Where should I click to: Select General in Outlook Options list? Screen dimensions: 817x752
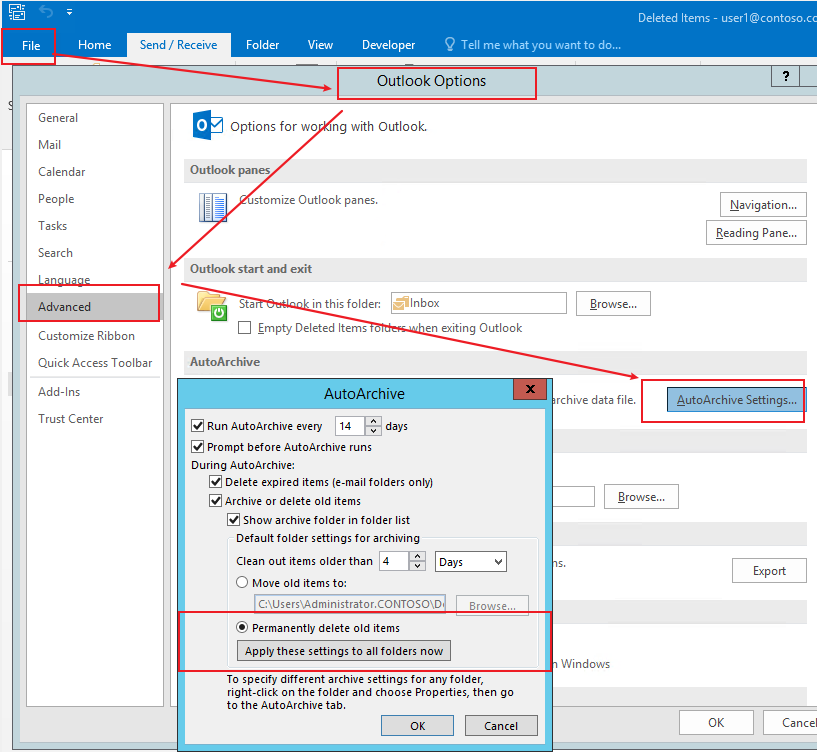point(95,118)
